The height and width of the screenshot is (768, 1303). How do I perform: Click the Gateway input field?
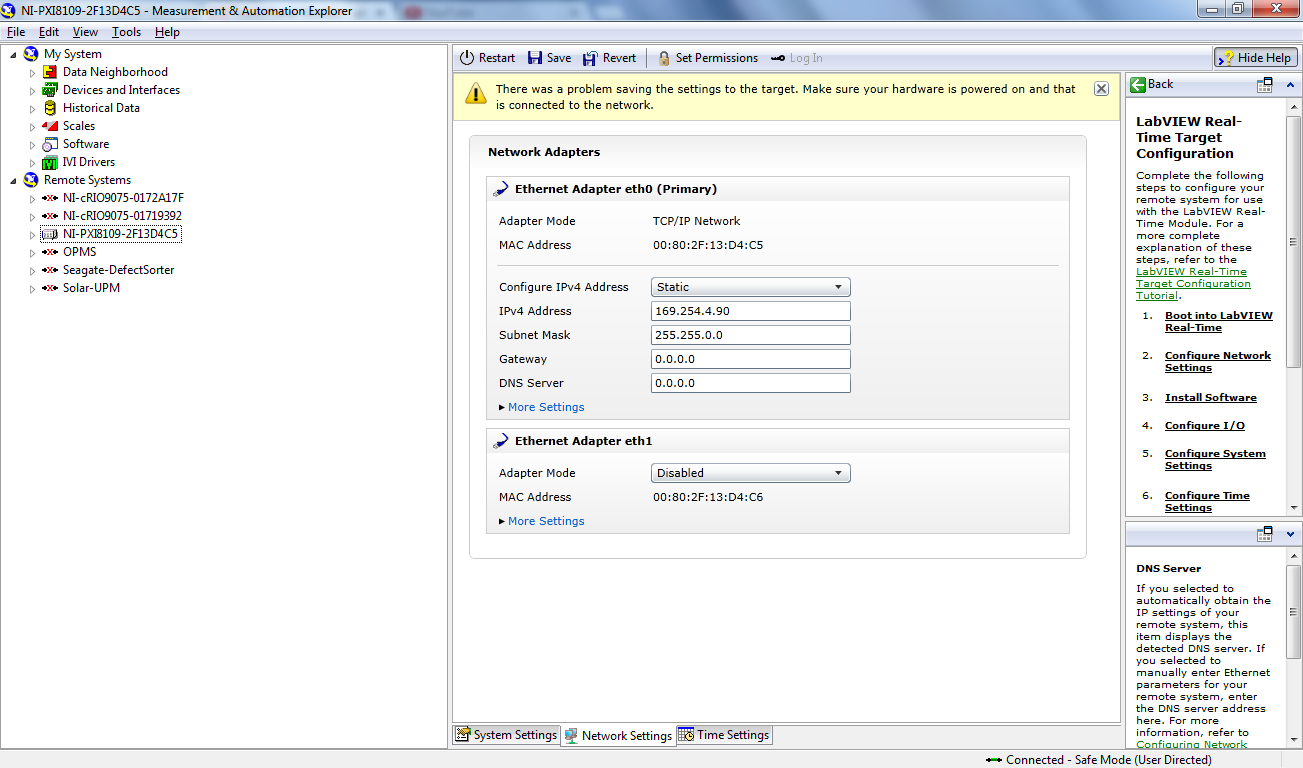(x=751, y=359)
